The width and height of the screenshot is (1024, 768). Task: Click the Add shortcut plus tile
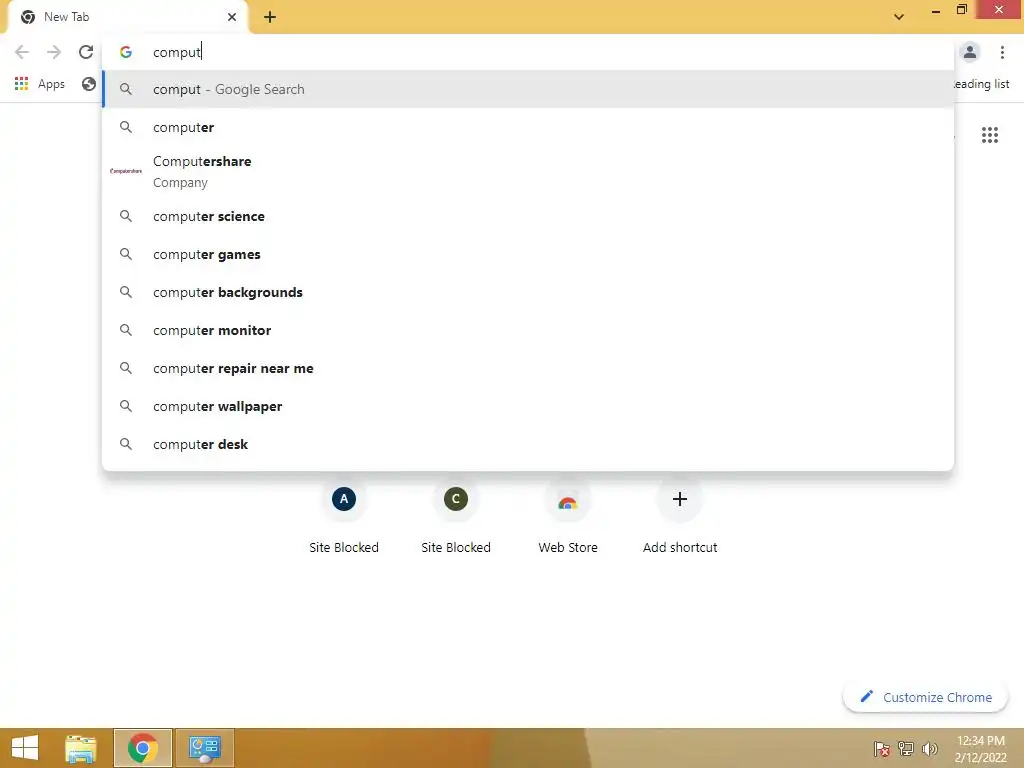pos(680,499)
